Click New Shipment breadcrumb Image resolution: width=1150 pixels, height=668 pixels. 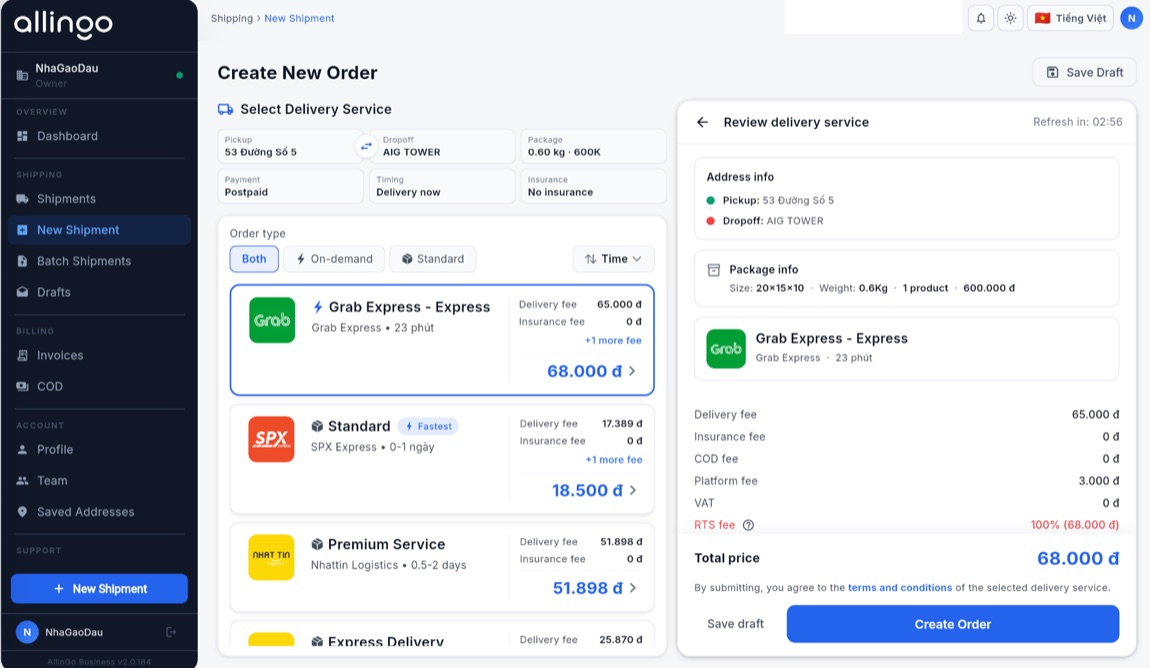click(299, 18)
